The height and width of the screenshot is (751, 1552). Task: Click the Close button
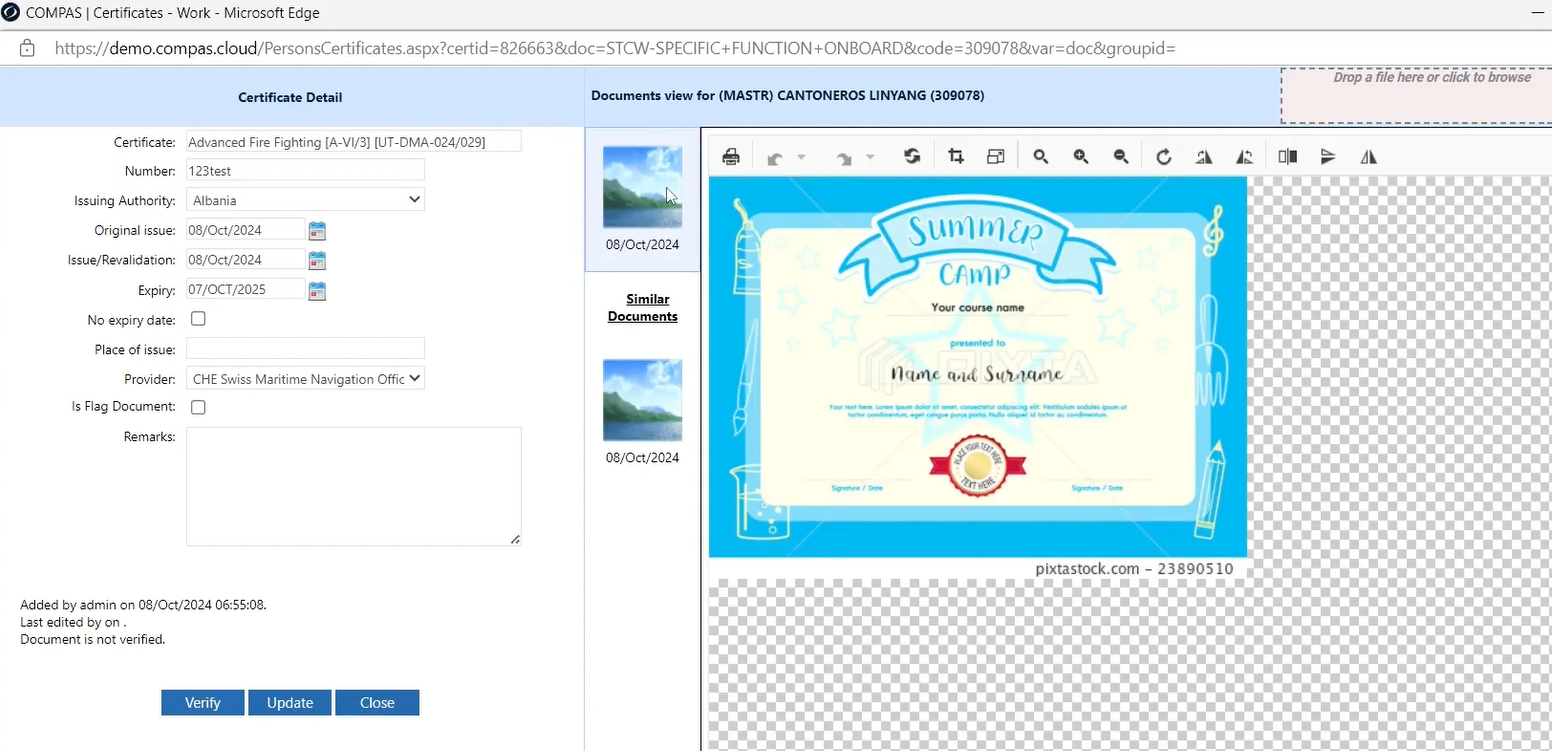click(x=377, y=703)
